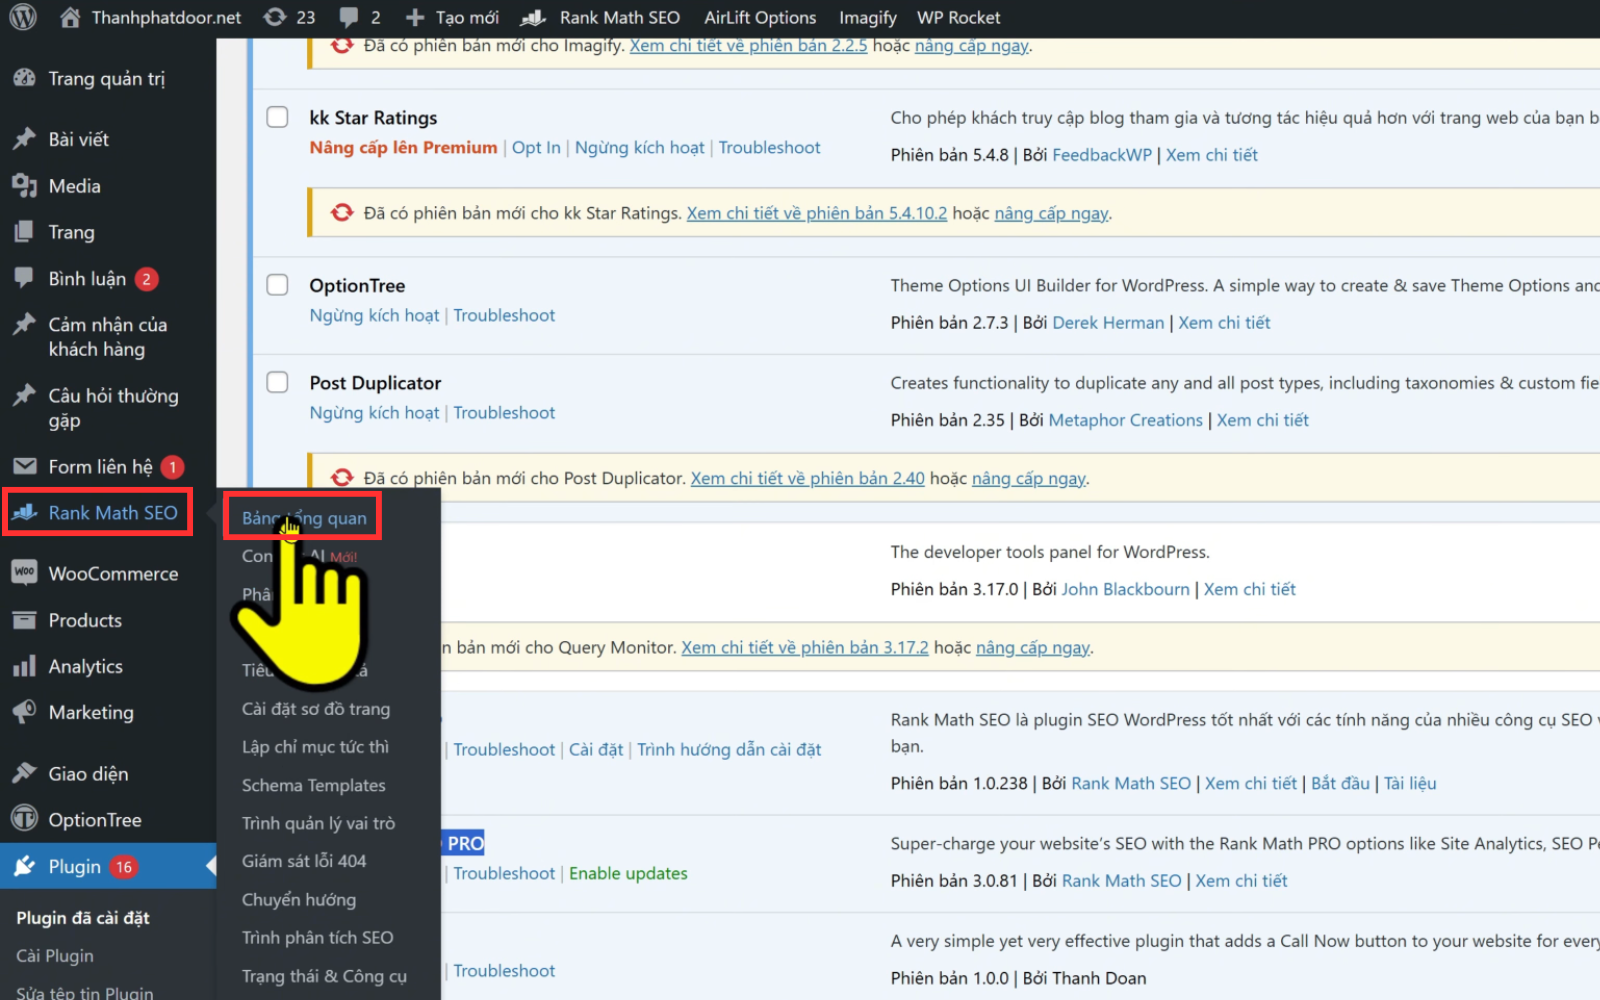This screenshot has height=1000, width=1600.
Task: Open Metaphor Creations author link
Action: pos(1125,420)
